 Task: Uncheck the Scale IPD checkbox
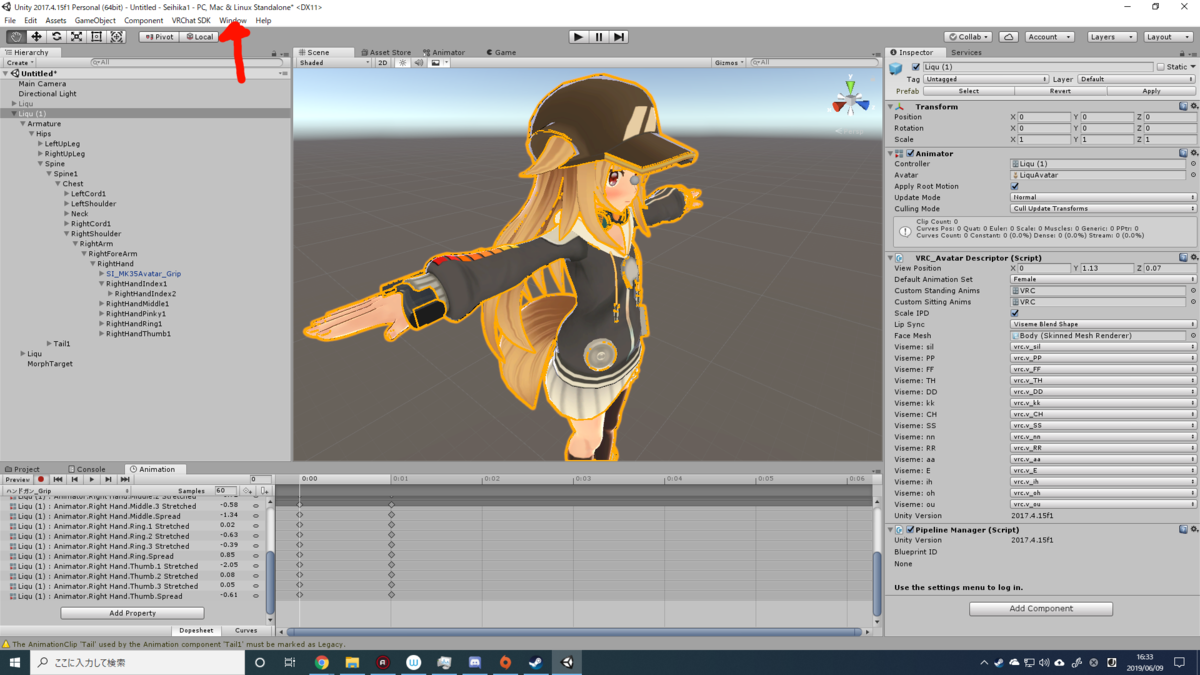point(1015,313)
